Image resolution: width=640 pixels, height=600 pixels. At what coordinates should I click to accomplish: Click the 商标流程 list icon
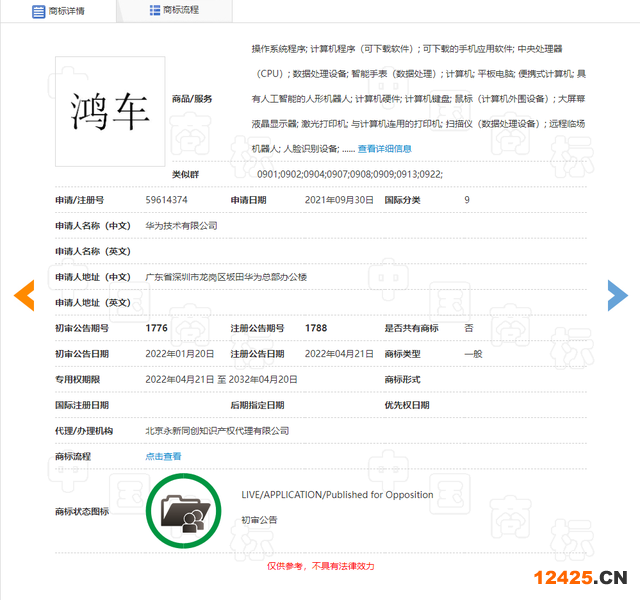click(155, 10)
